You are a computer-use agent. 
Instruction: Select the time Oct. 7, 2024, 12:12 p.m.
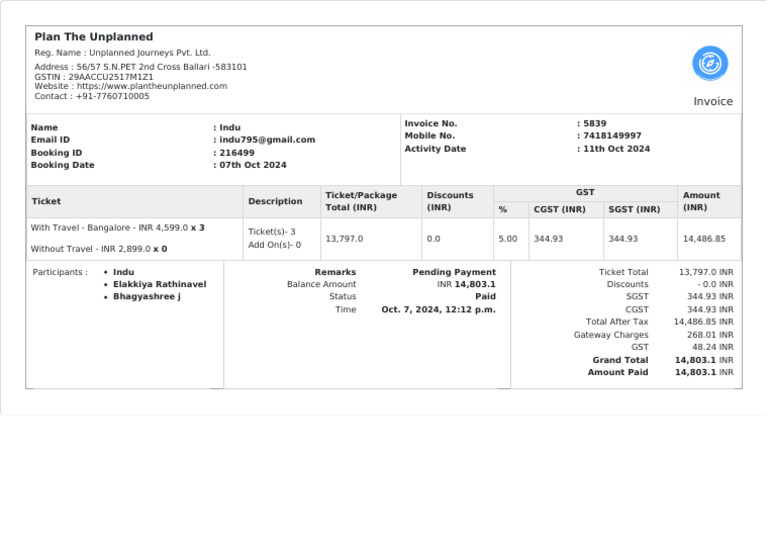click(438, 310)
